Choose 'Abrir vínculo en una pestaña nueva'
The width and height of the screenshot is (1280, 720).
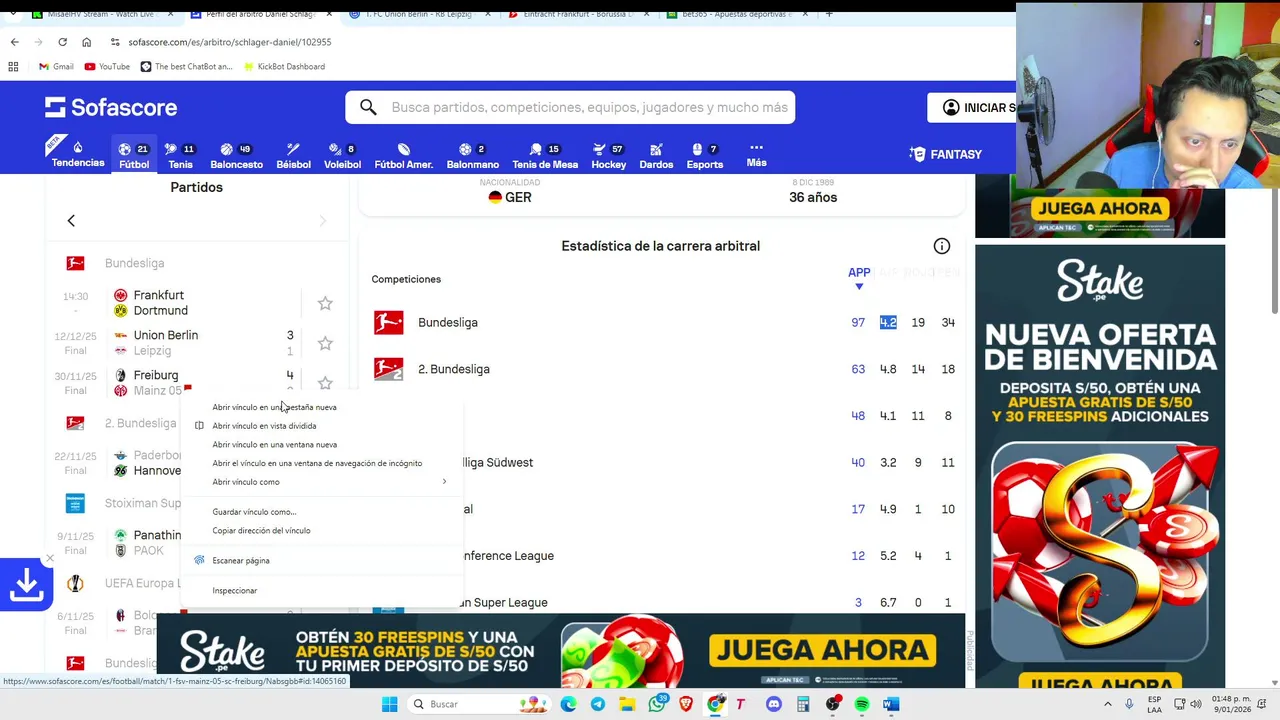[322, 407]
